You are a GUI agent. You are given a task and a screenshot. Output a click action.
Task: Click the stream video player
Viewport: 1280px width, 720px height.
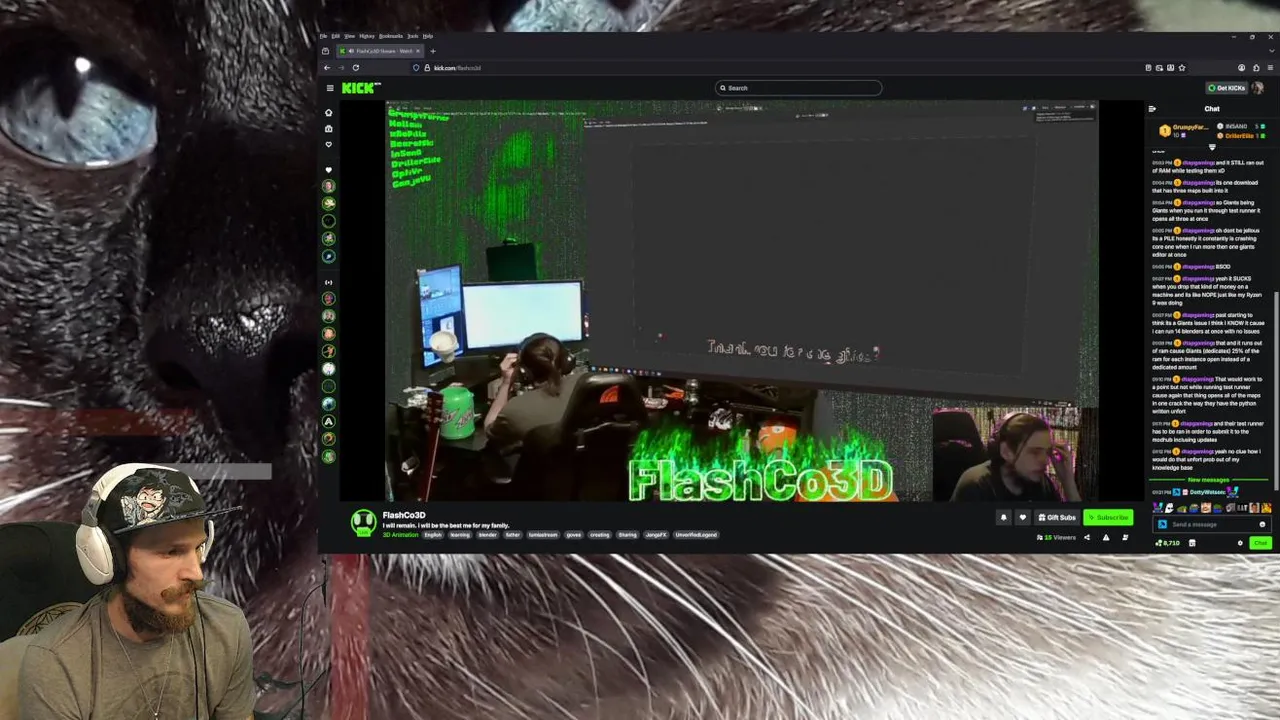742,300
